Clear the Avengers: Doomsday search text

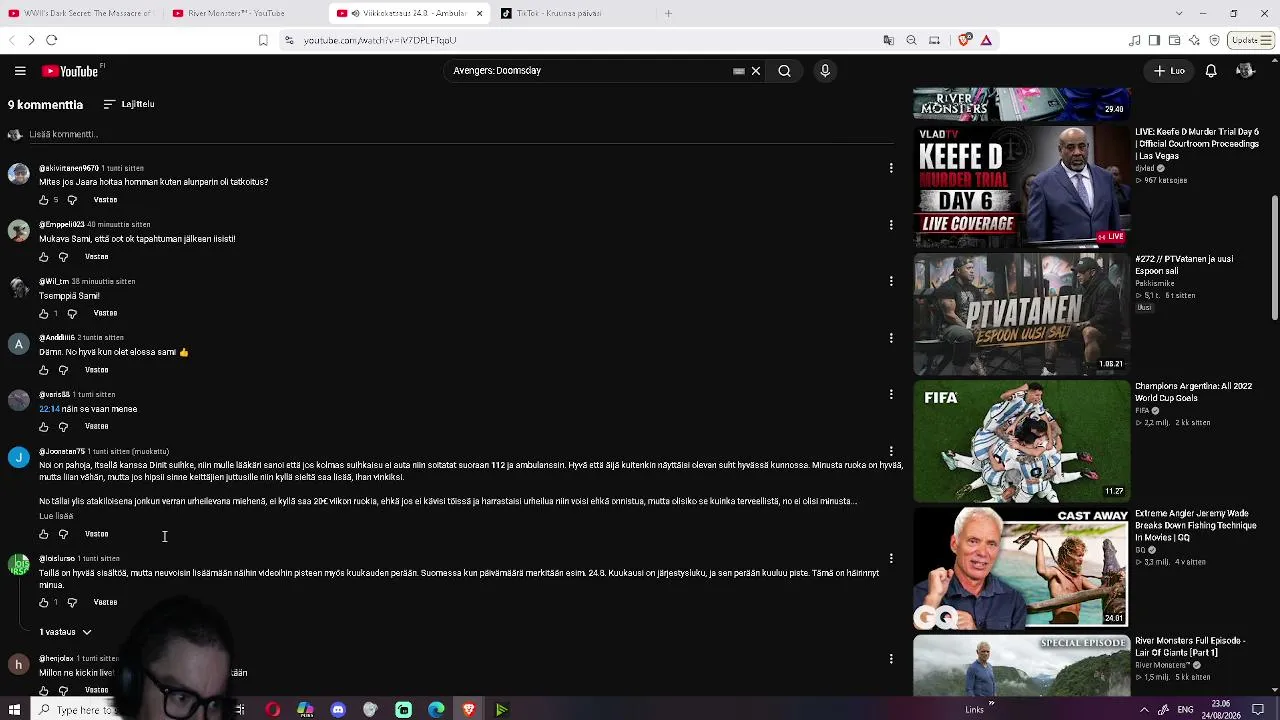click(756, 71)
